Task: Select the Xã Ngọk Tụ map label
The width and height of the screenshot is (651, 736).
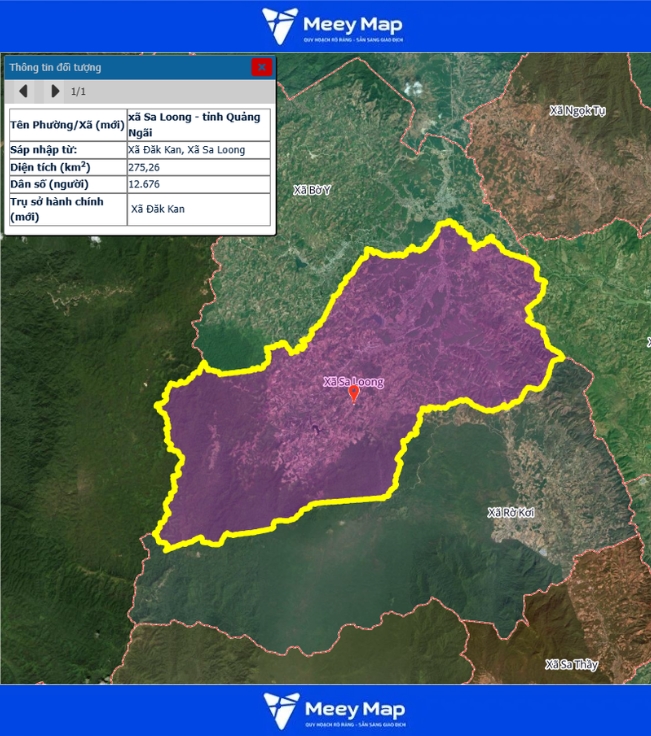Action: 577,110
